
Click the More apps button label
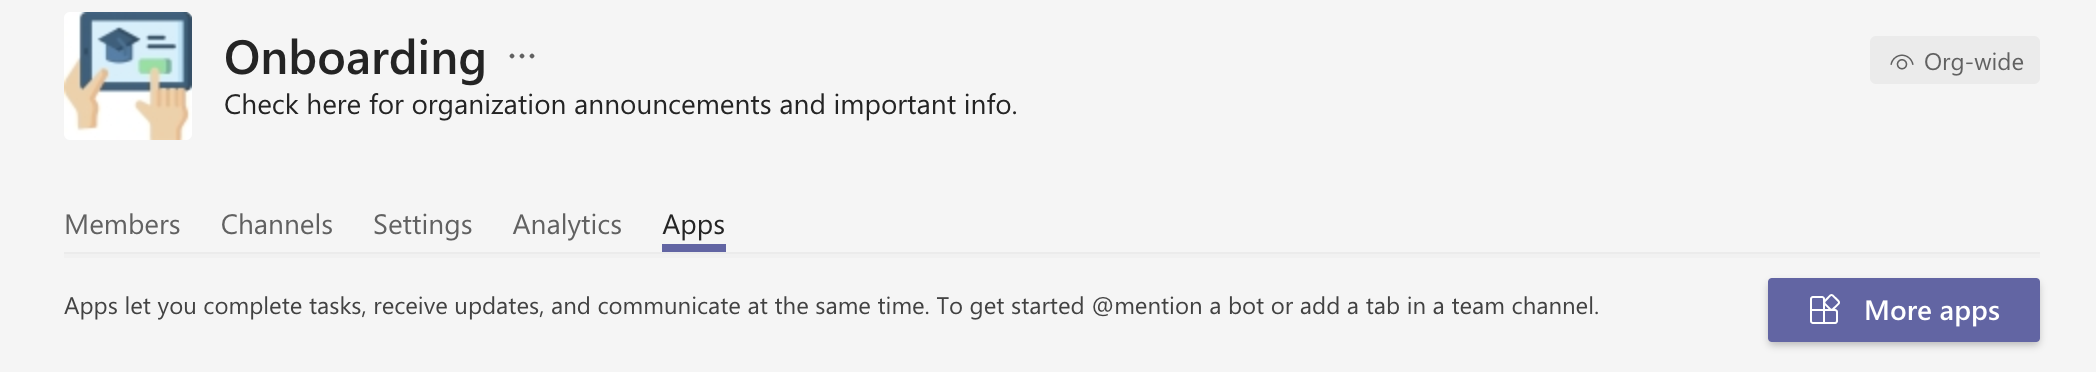click(x=1932, y=310)
